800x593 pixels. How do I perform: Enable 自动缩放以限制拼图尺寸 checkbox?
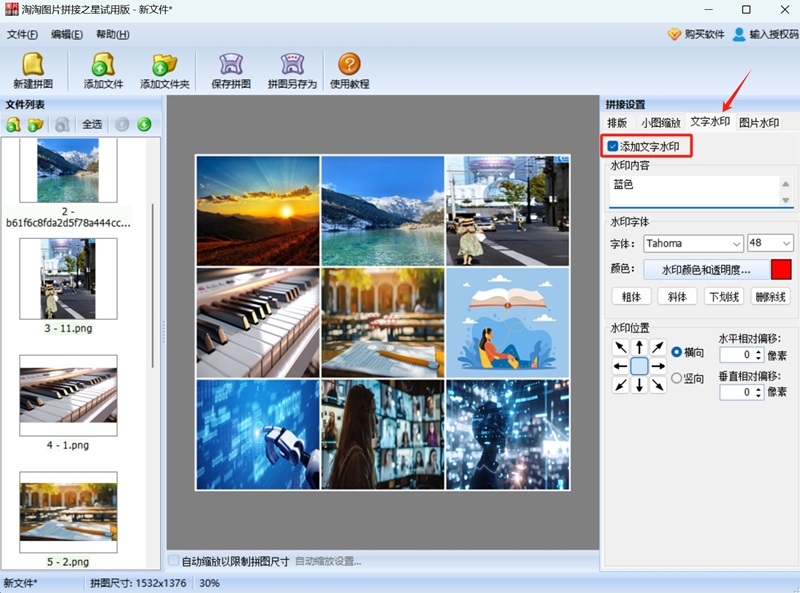tap(173, 561)
